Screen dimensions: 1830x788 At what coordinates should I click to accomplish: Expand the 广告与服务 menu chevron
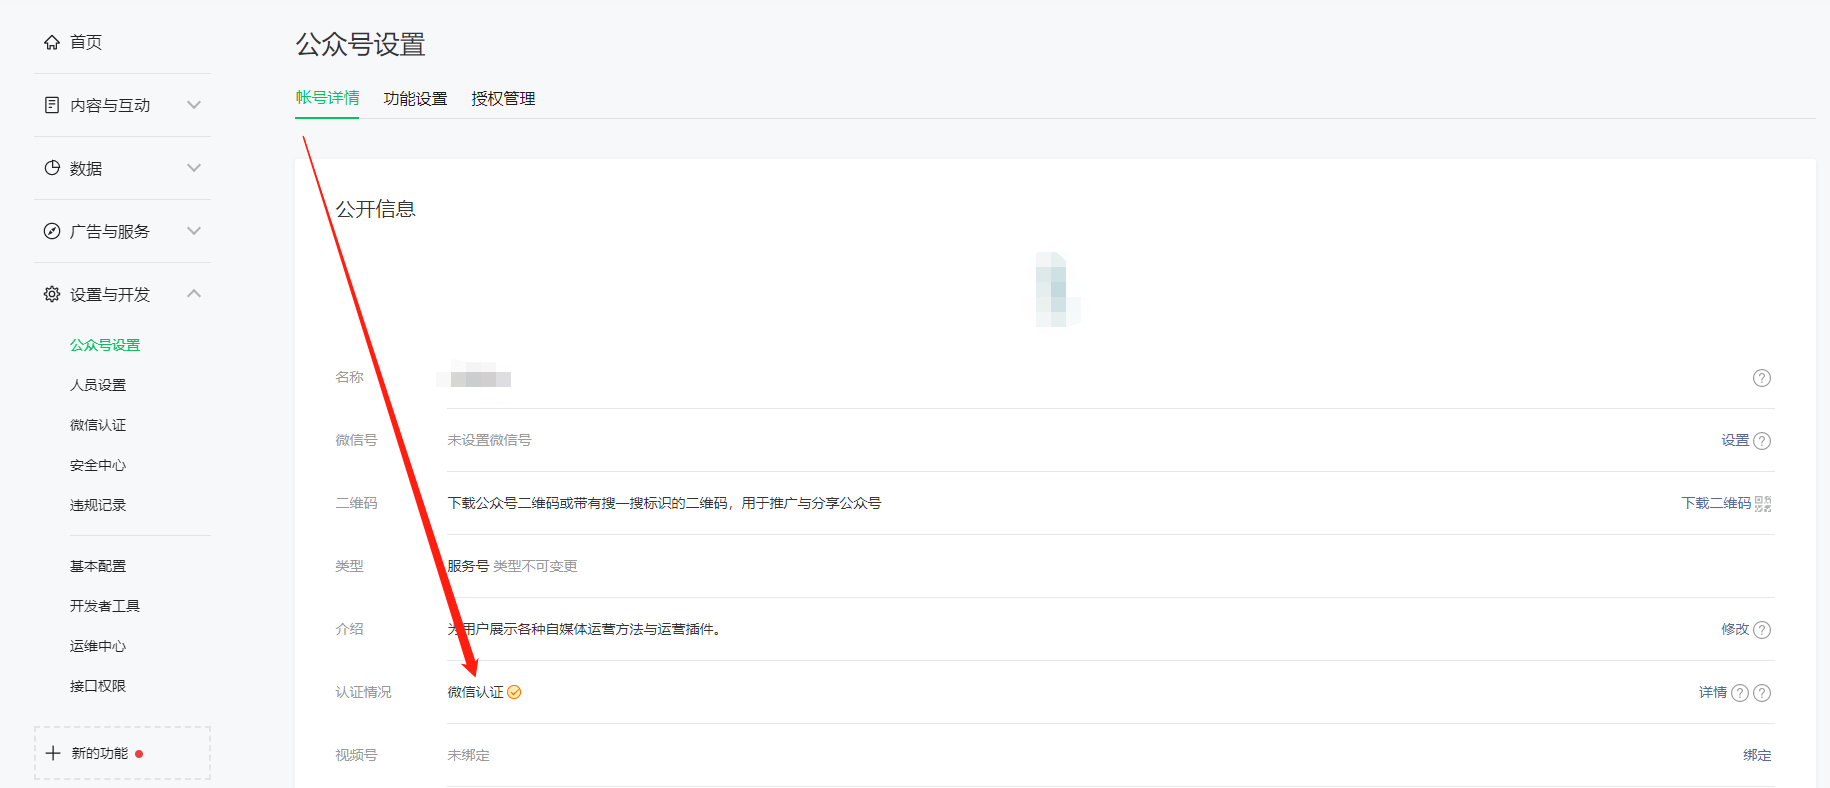pos(194,231)
